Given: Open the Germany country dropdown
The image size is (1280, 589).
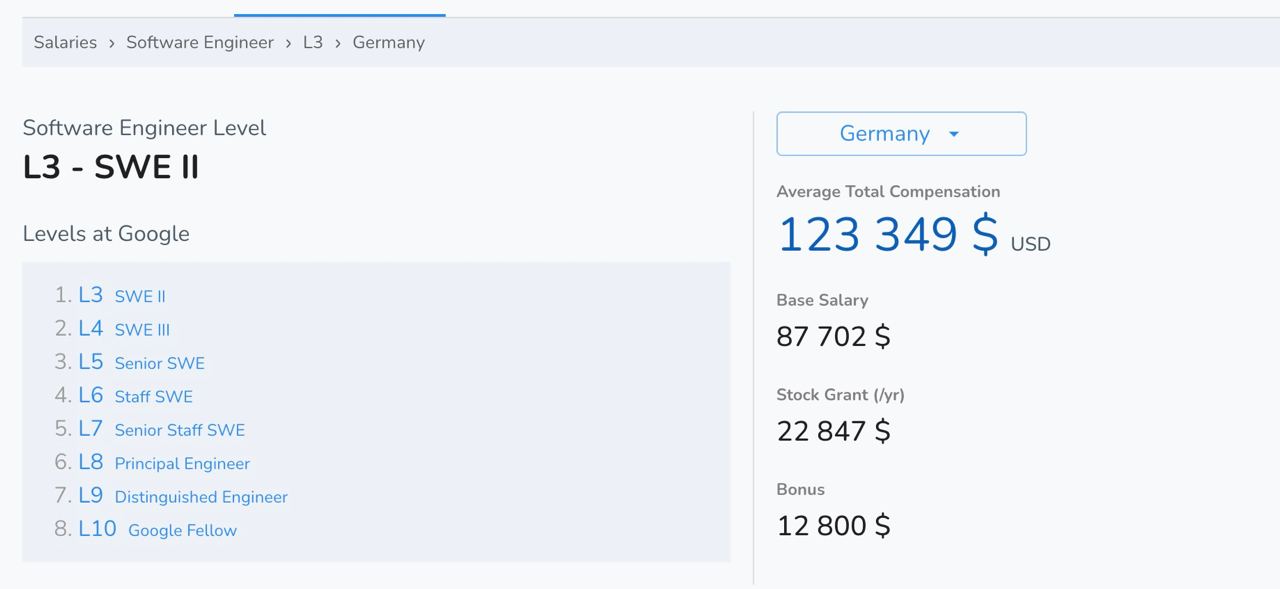Looking at the screenshot, I should [x=884, y=134].
